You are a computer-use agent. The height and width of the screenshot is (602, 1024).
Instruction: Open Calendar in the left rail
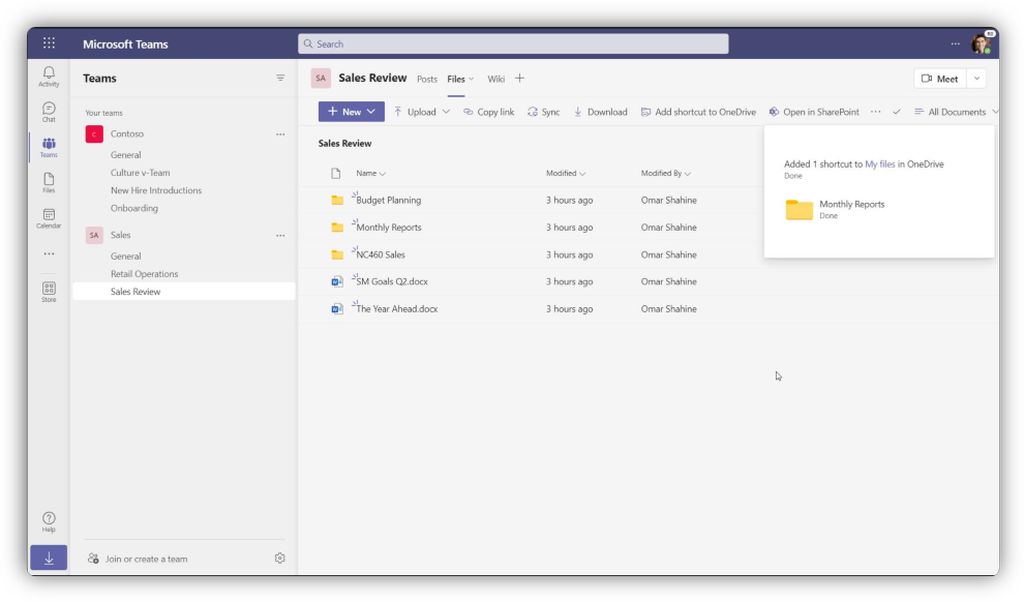[x=49, y=218]
